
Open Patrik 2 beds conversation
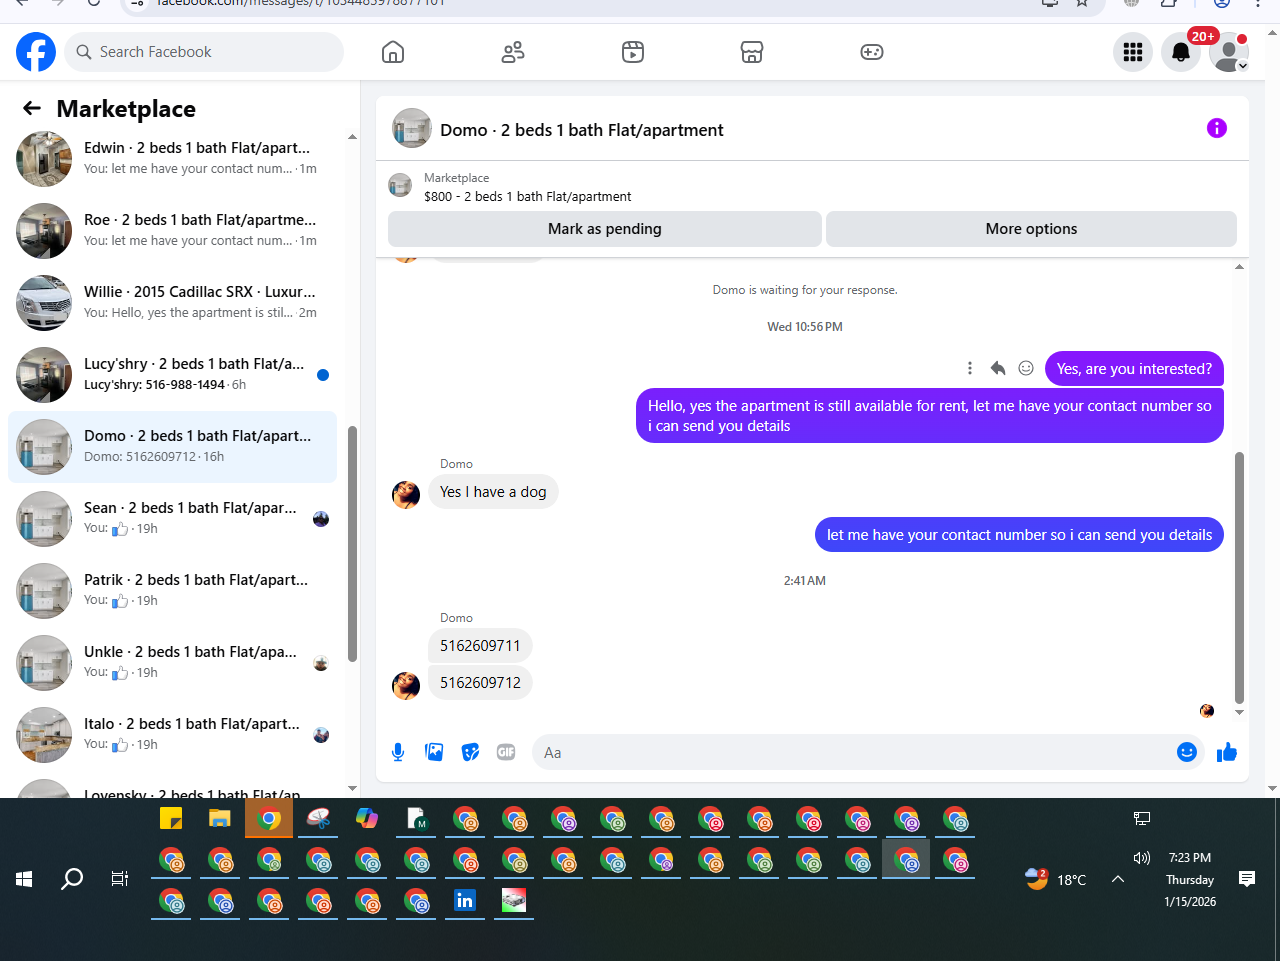173,591
